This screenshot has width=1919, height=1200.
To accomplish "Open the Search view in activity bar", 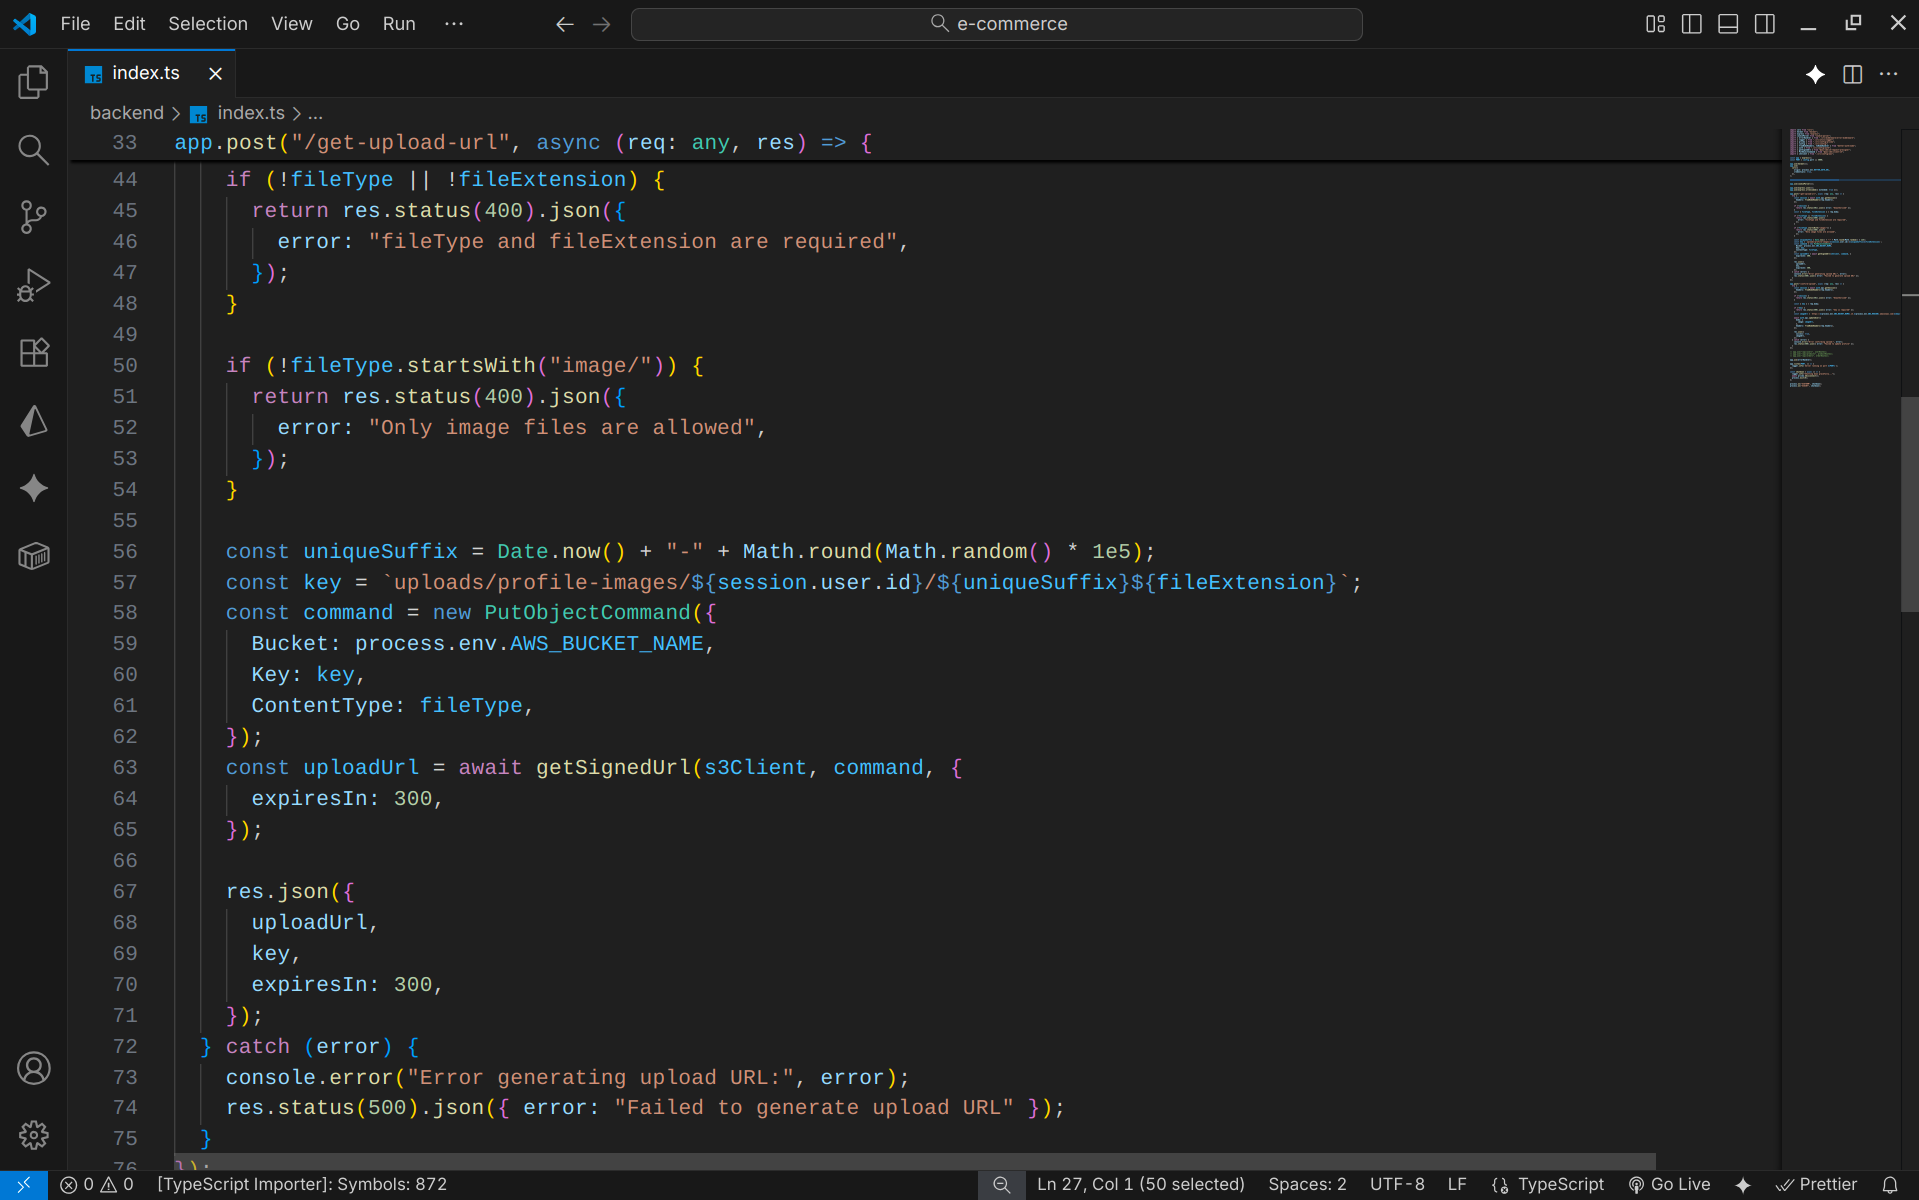I will point(33,150).
